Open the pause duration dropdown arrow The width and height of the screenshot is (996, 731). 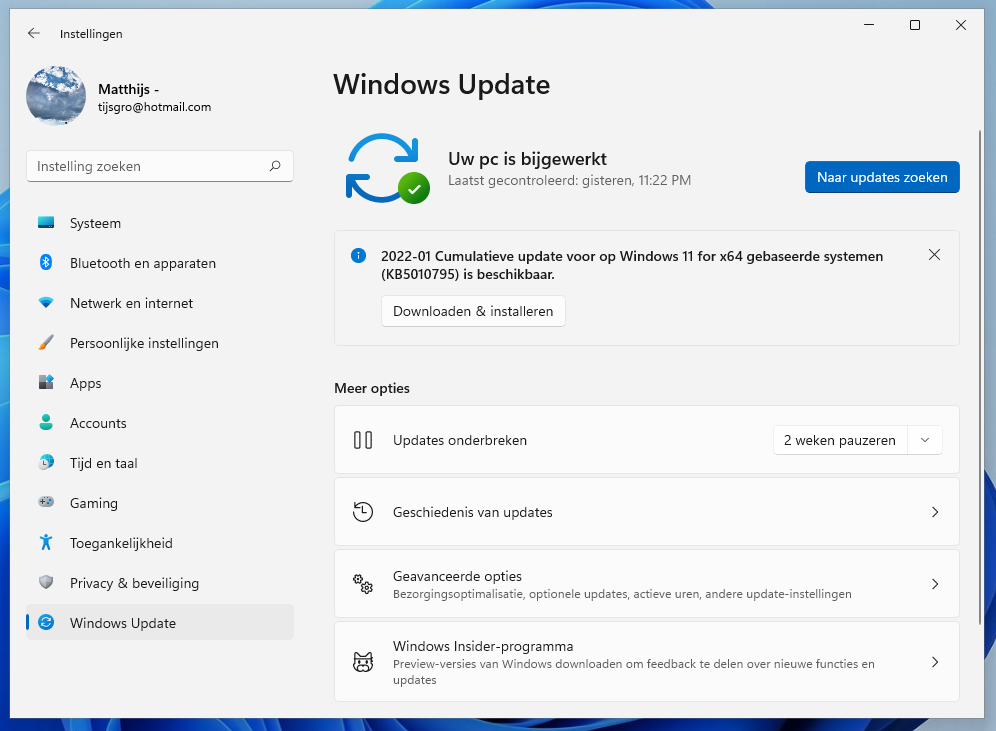click(925, 440)
